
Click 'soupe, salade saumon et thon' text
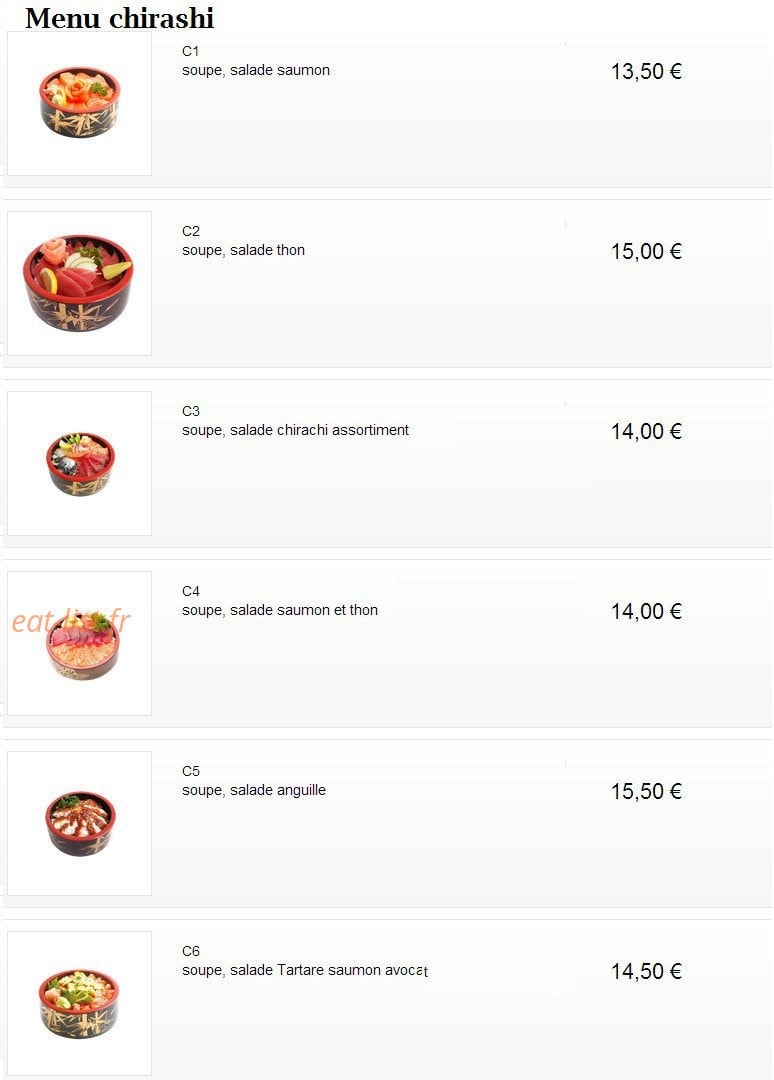[280, 610]
